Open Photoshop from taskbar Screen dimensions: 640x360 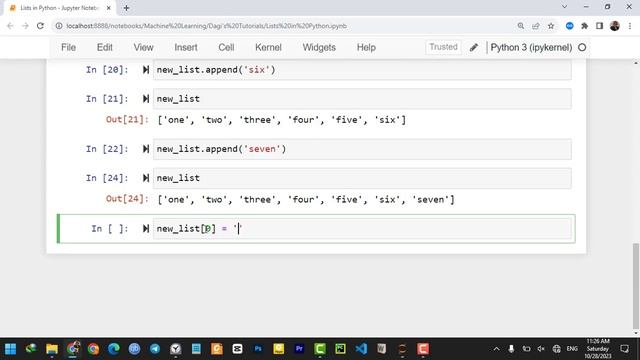coord(258,349)
